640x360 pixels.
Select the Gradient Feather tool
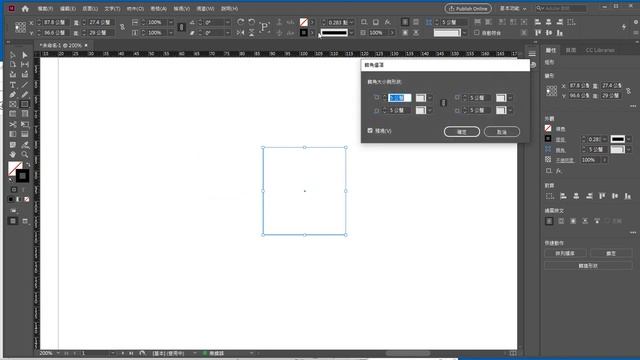click(25, 134)
